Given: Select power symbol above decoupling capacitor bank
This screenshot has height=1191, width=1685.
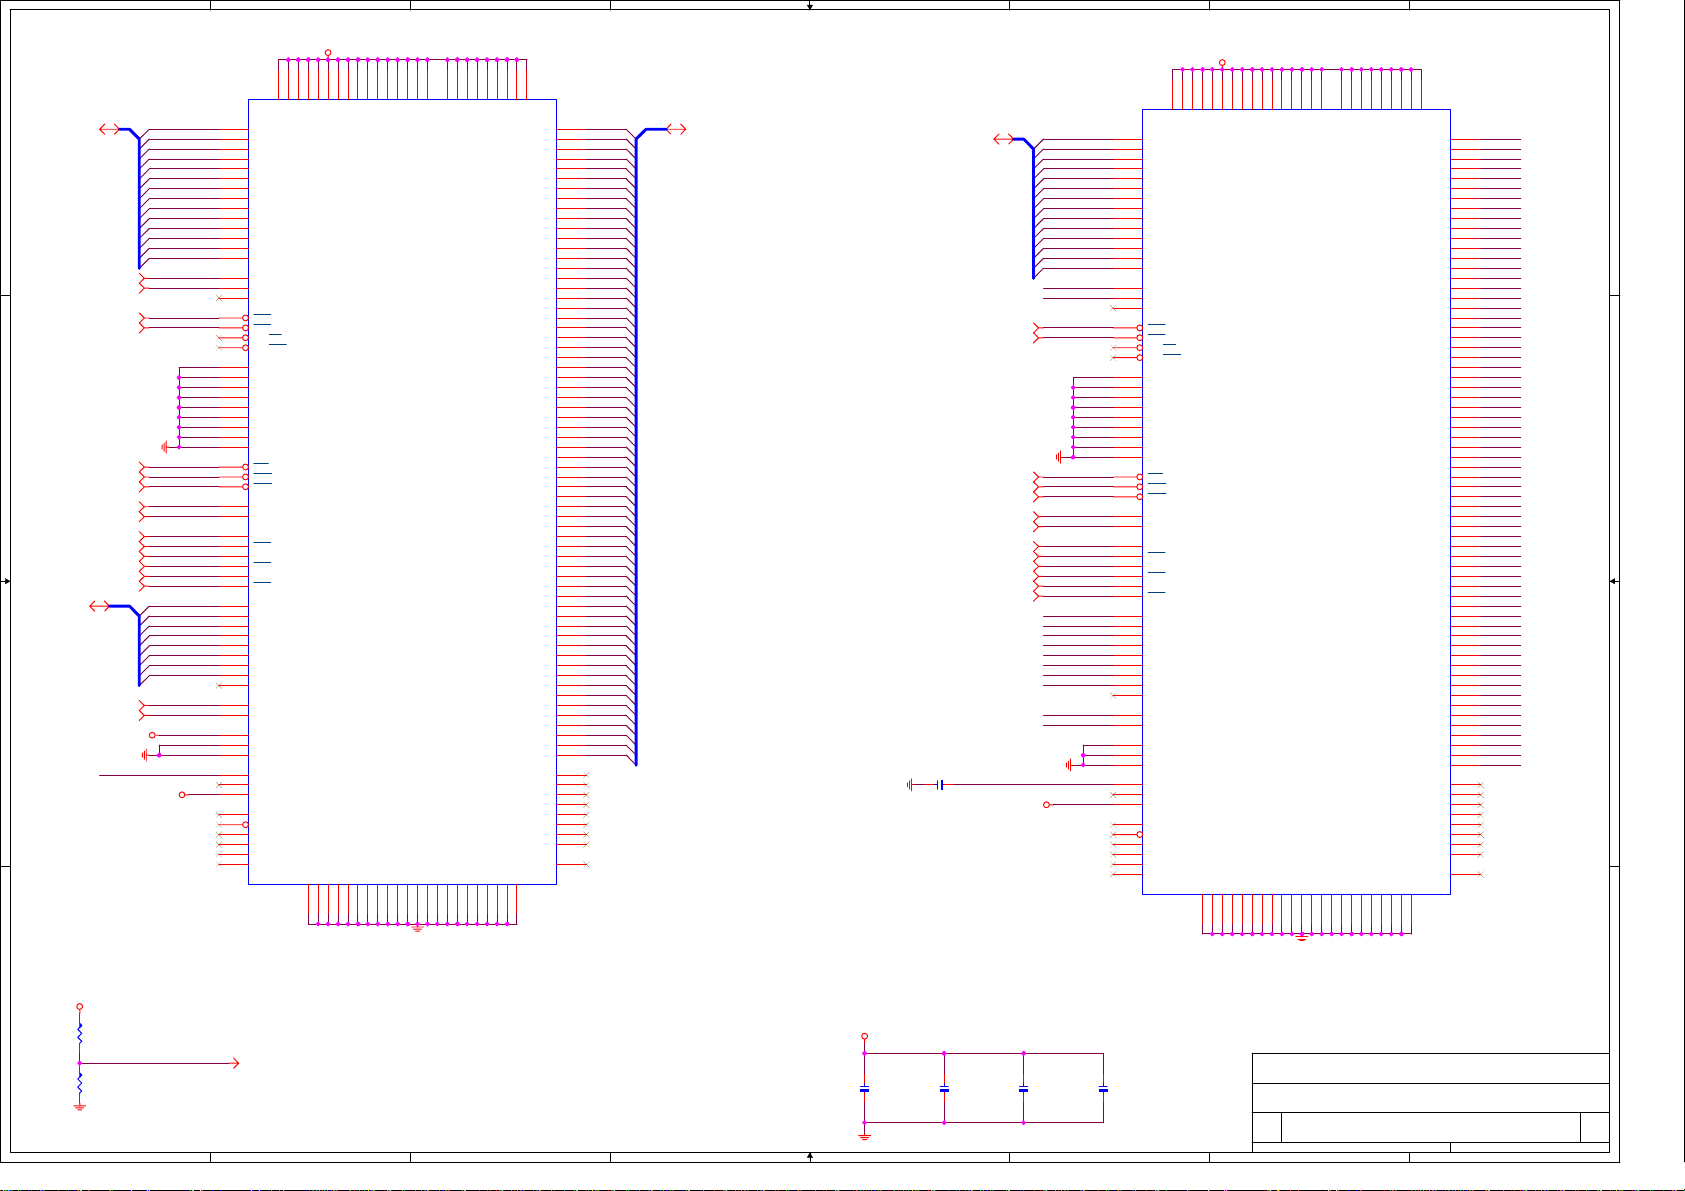Looking at the screenshot, I should (x=864, y=1038).
